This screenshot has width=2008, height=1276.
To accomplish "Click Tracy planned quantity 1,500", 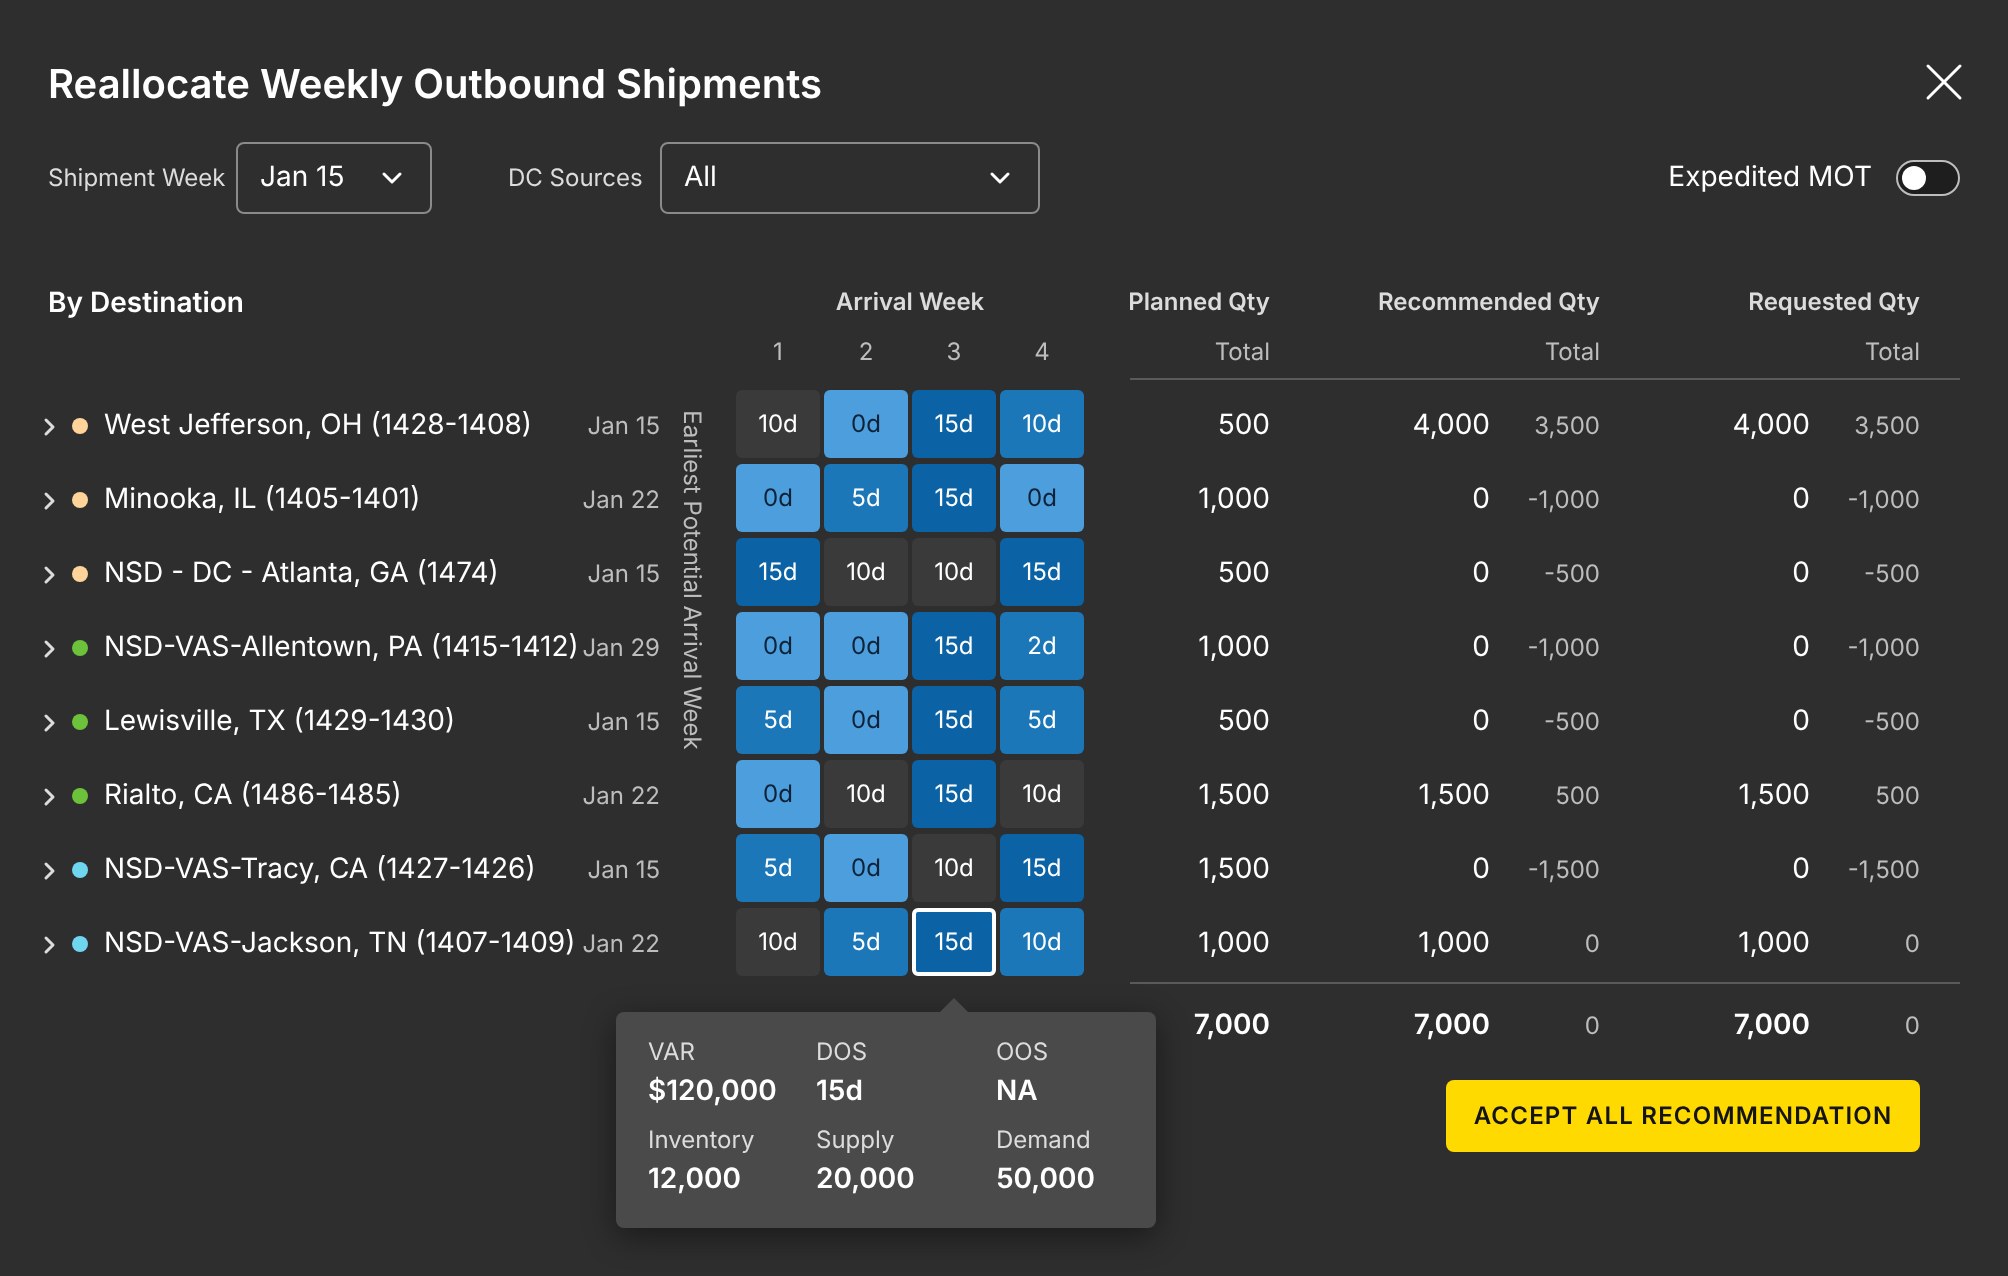I will [1233, 868].
